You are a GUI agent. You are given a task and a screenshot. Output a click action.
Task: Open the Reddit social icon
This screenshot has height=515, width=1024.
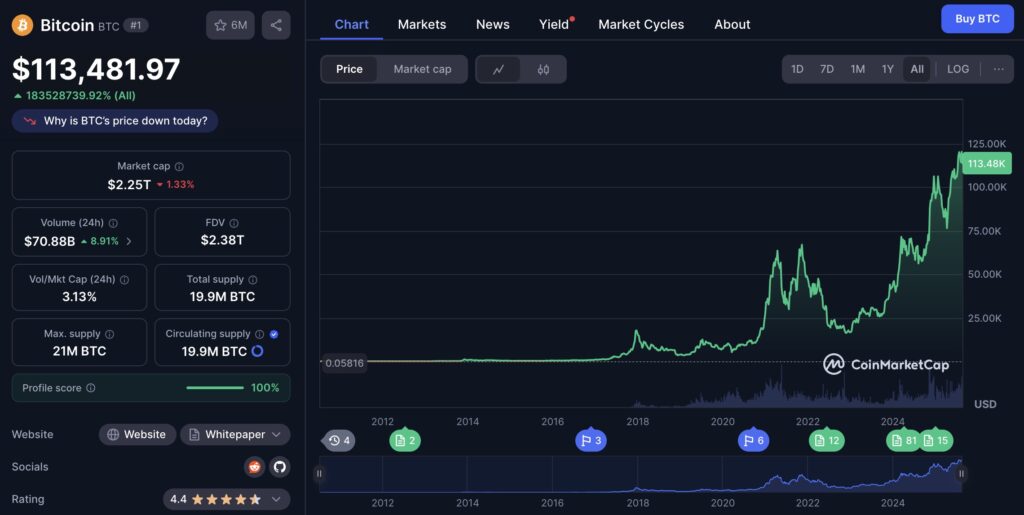pyautogui.click(x=254, y=467)
